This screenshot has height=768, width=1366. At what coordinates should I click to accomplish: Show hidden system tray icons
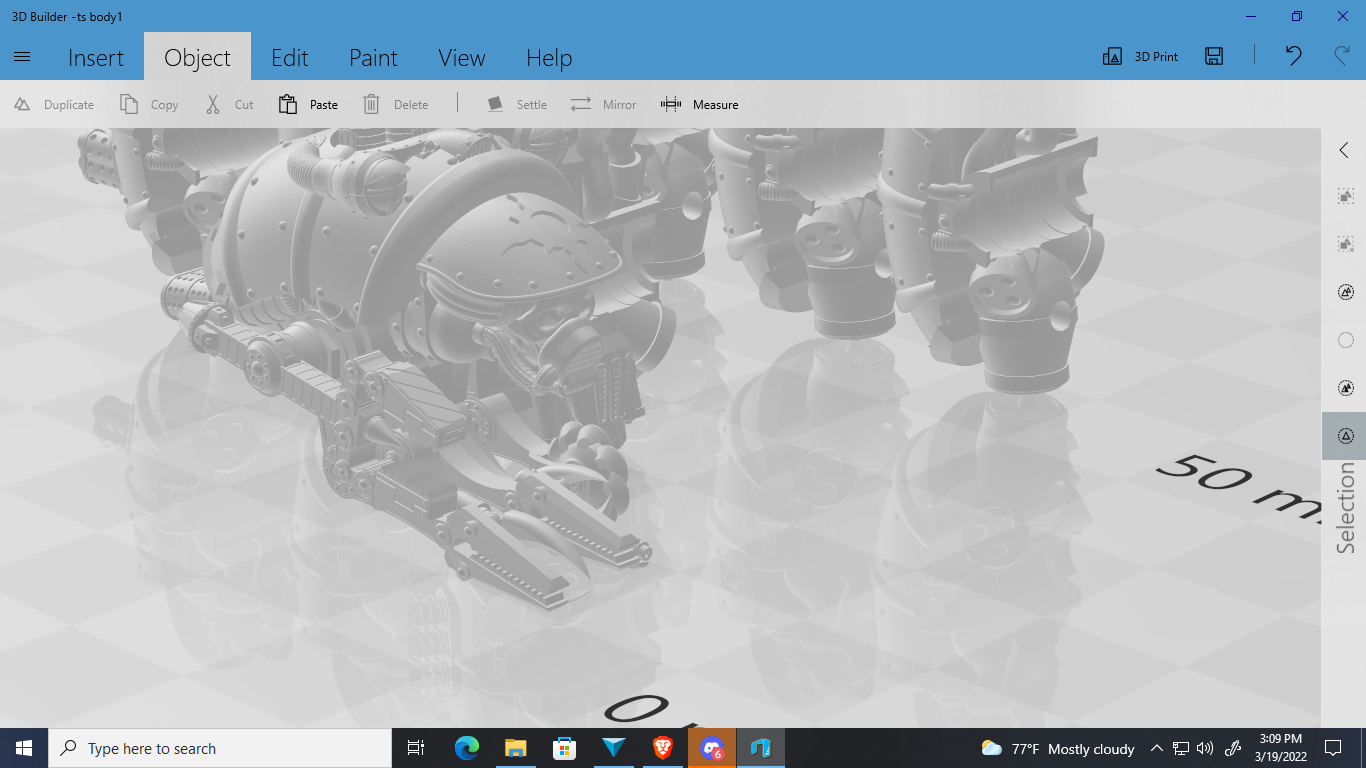point(1156,748)
